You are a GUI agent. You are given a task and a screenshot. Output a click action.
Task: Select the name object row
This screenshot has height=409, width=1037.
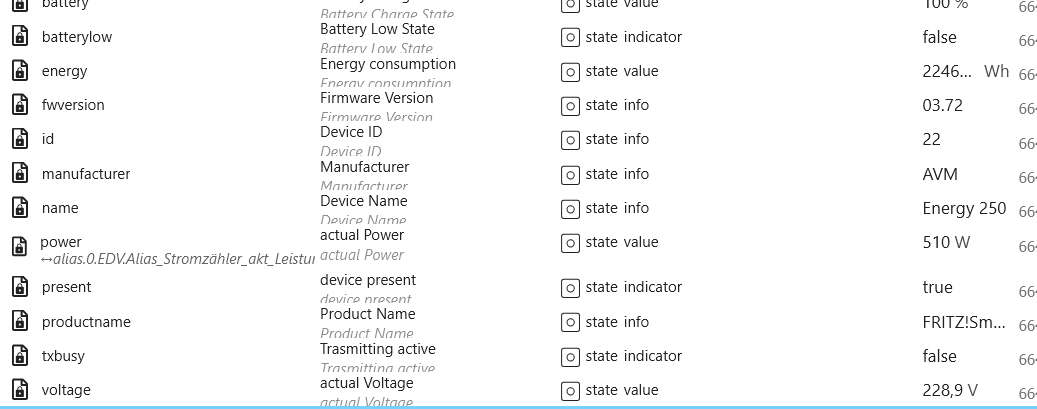pyautogui.click(x=60, y=208)
